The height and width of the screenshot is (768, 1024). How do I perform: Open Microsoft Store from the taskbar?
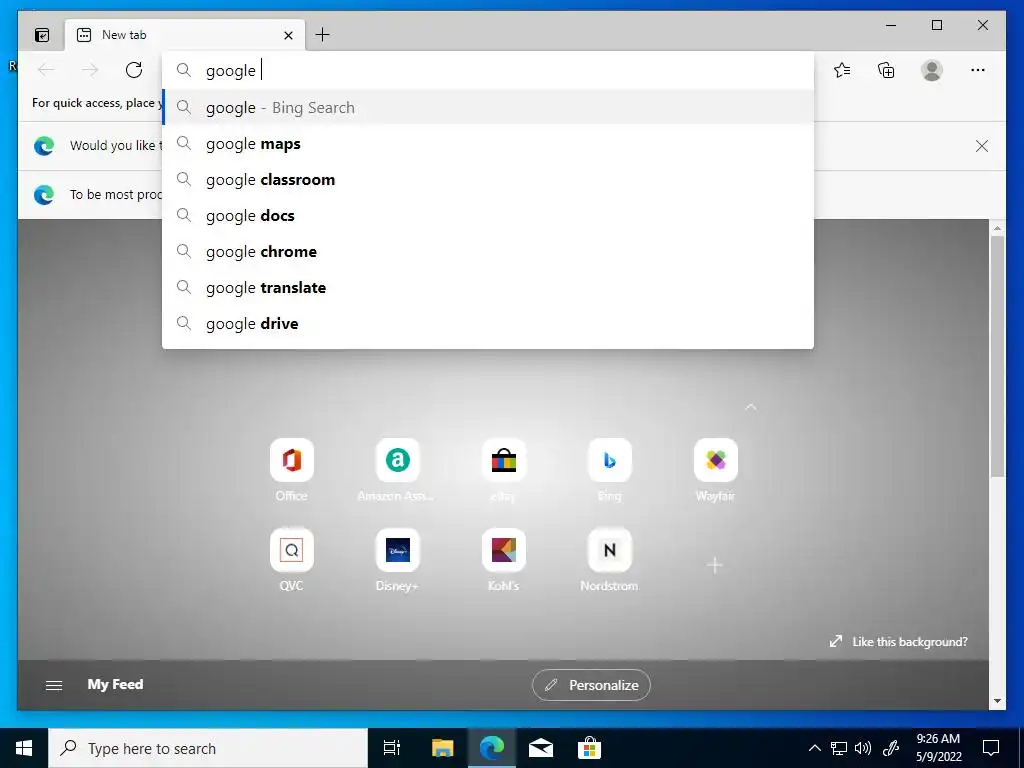pos(589,748)
